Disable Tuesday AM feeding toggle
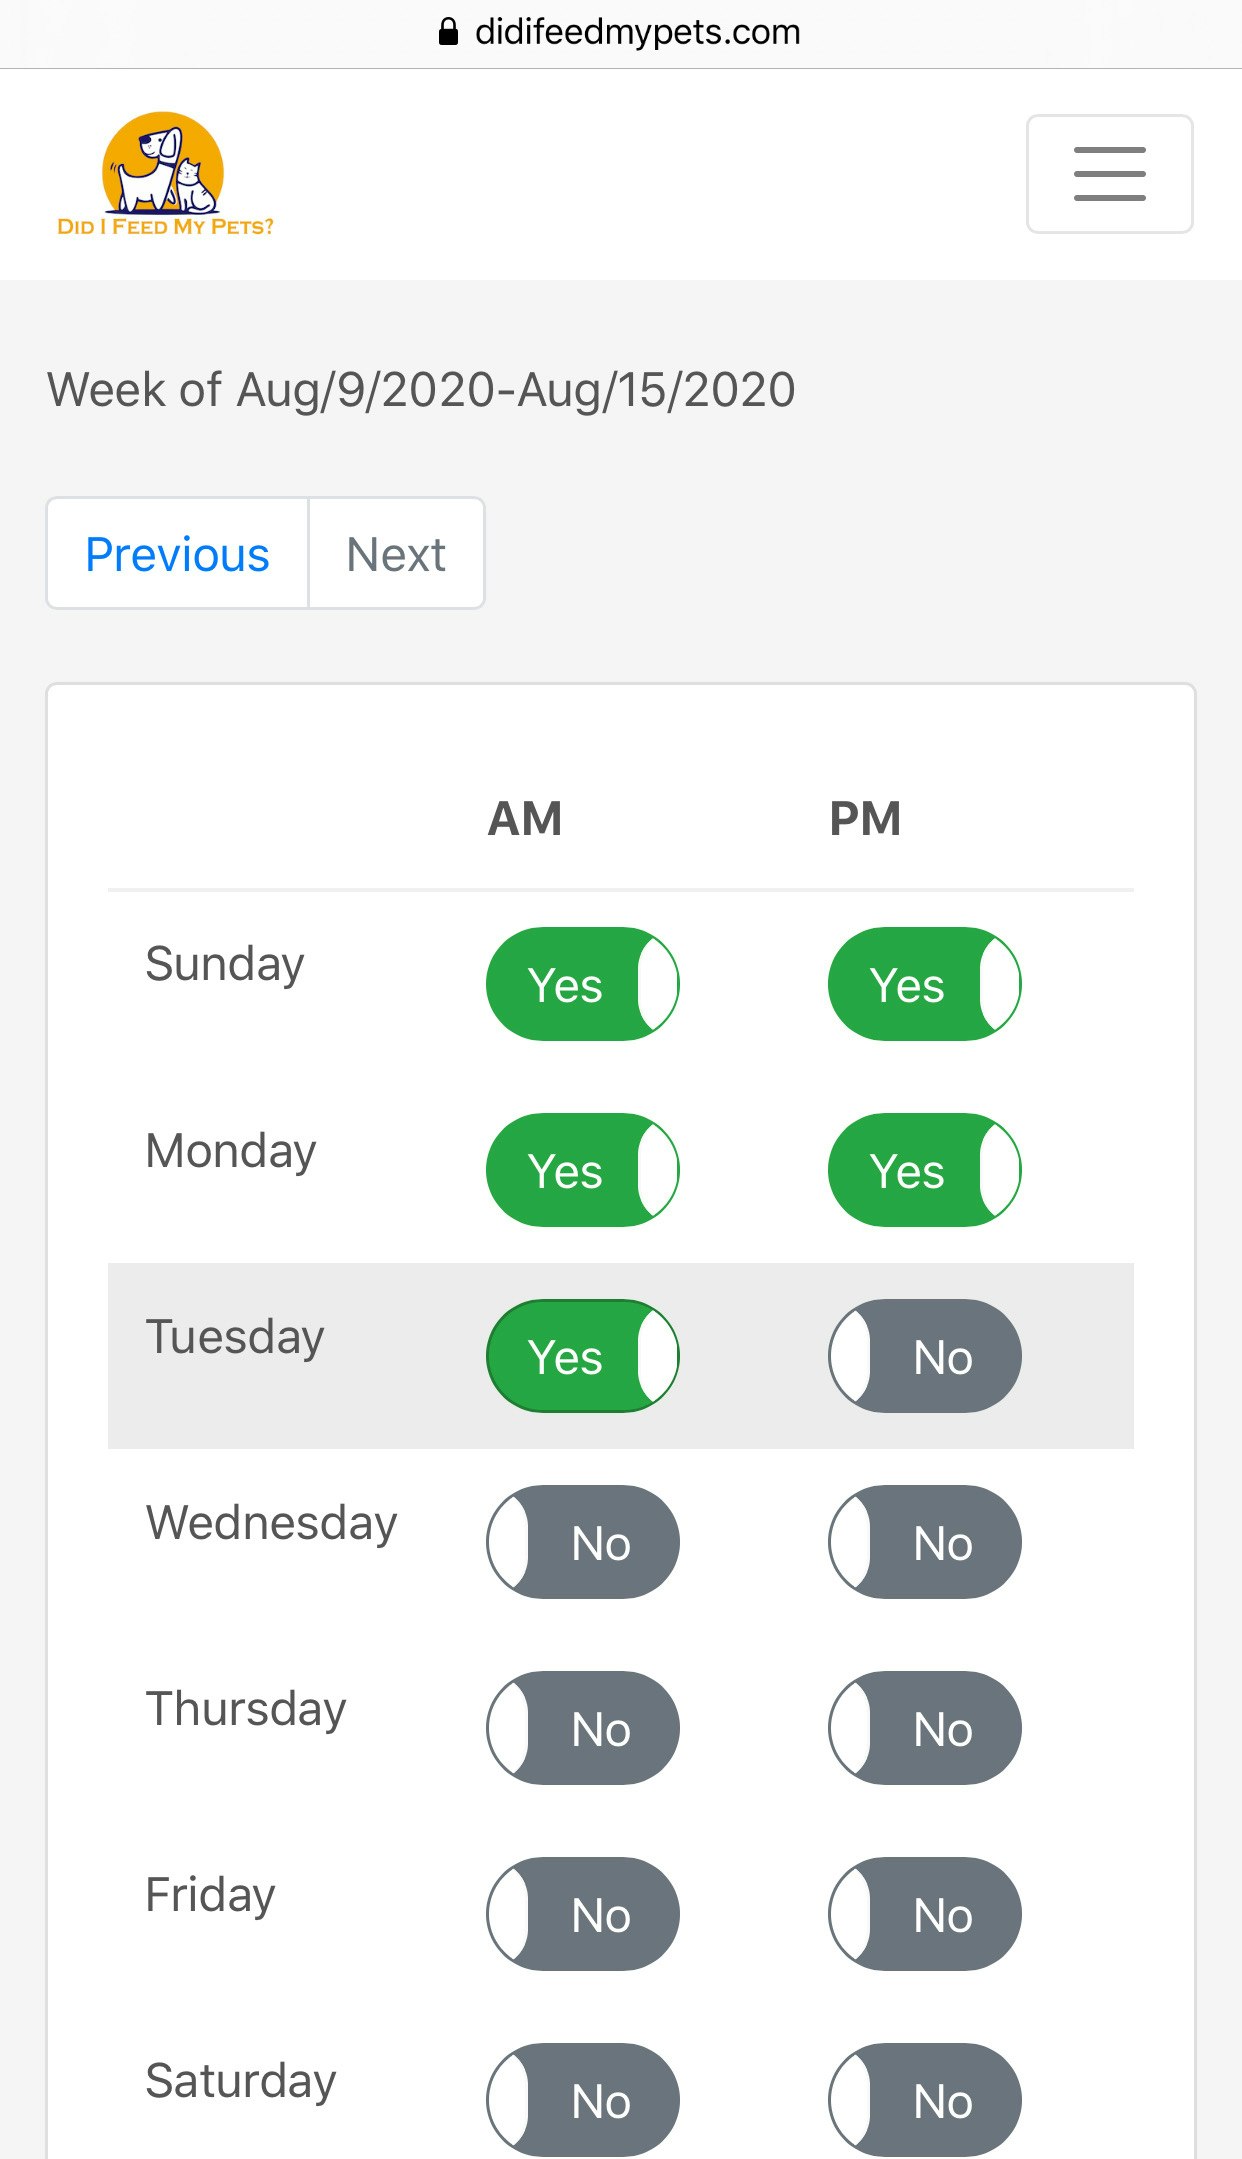 click(x=582, y=1356)
